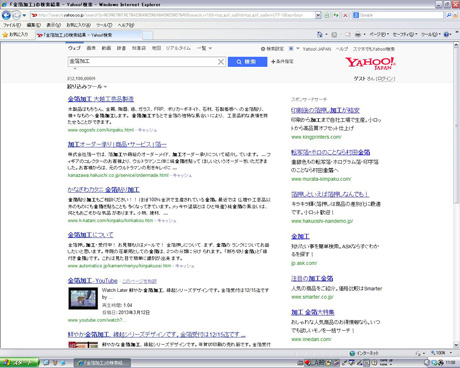Open the www.kingprinters.com sponsored ad link

(316, 137)
